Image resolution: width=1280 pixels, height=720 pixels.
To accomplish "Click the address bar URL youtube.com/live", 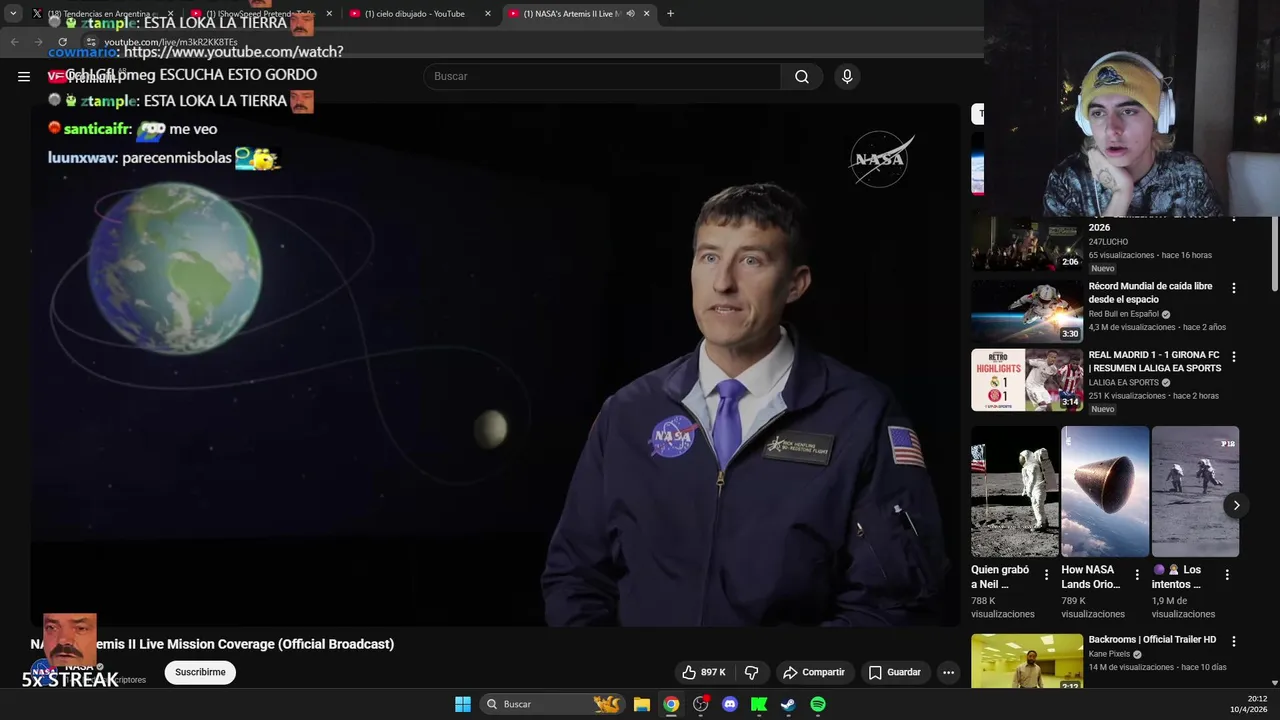I will (x=170, y=42).
